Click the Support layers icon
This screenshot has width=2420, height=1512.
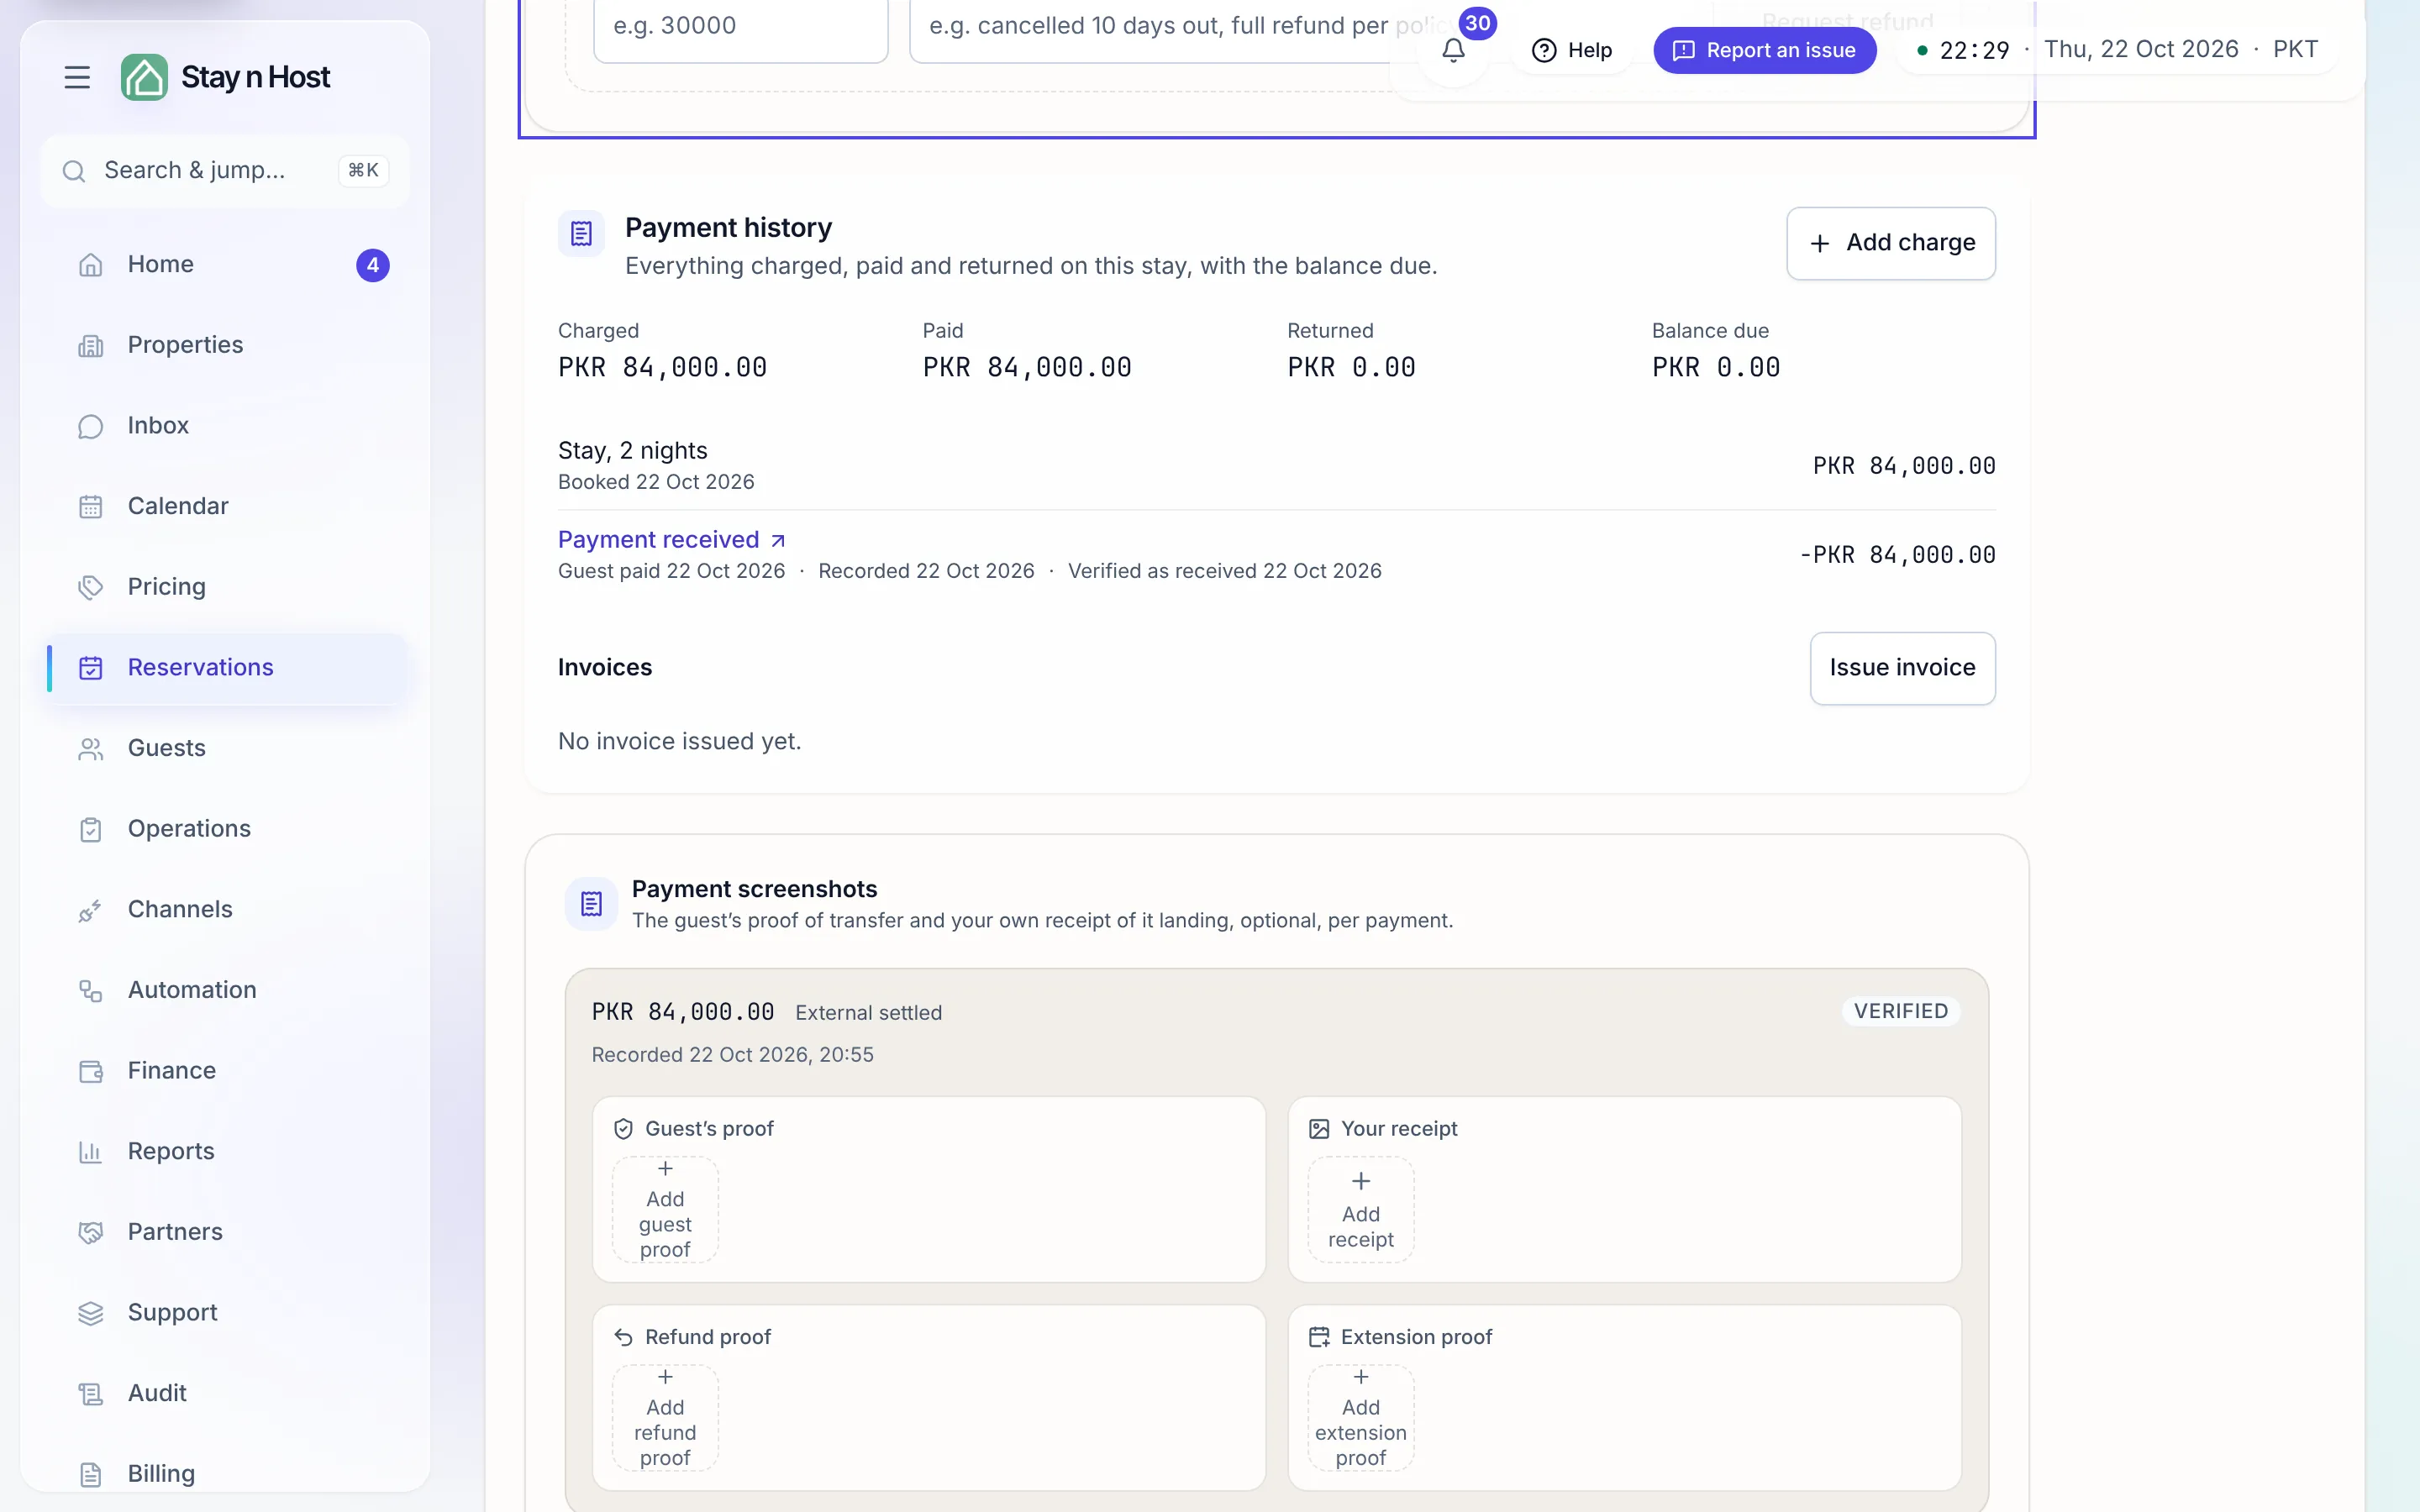91,1313
